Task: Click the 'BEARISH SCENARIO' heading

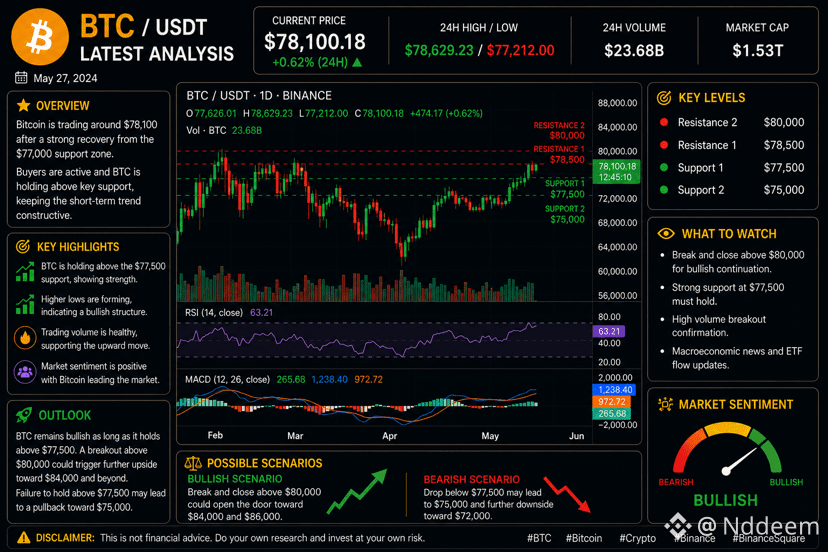Action: (472, 479)
